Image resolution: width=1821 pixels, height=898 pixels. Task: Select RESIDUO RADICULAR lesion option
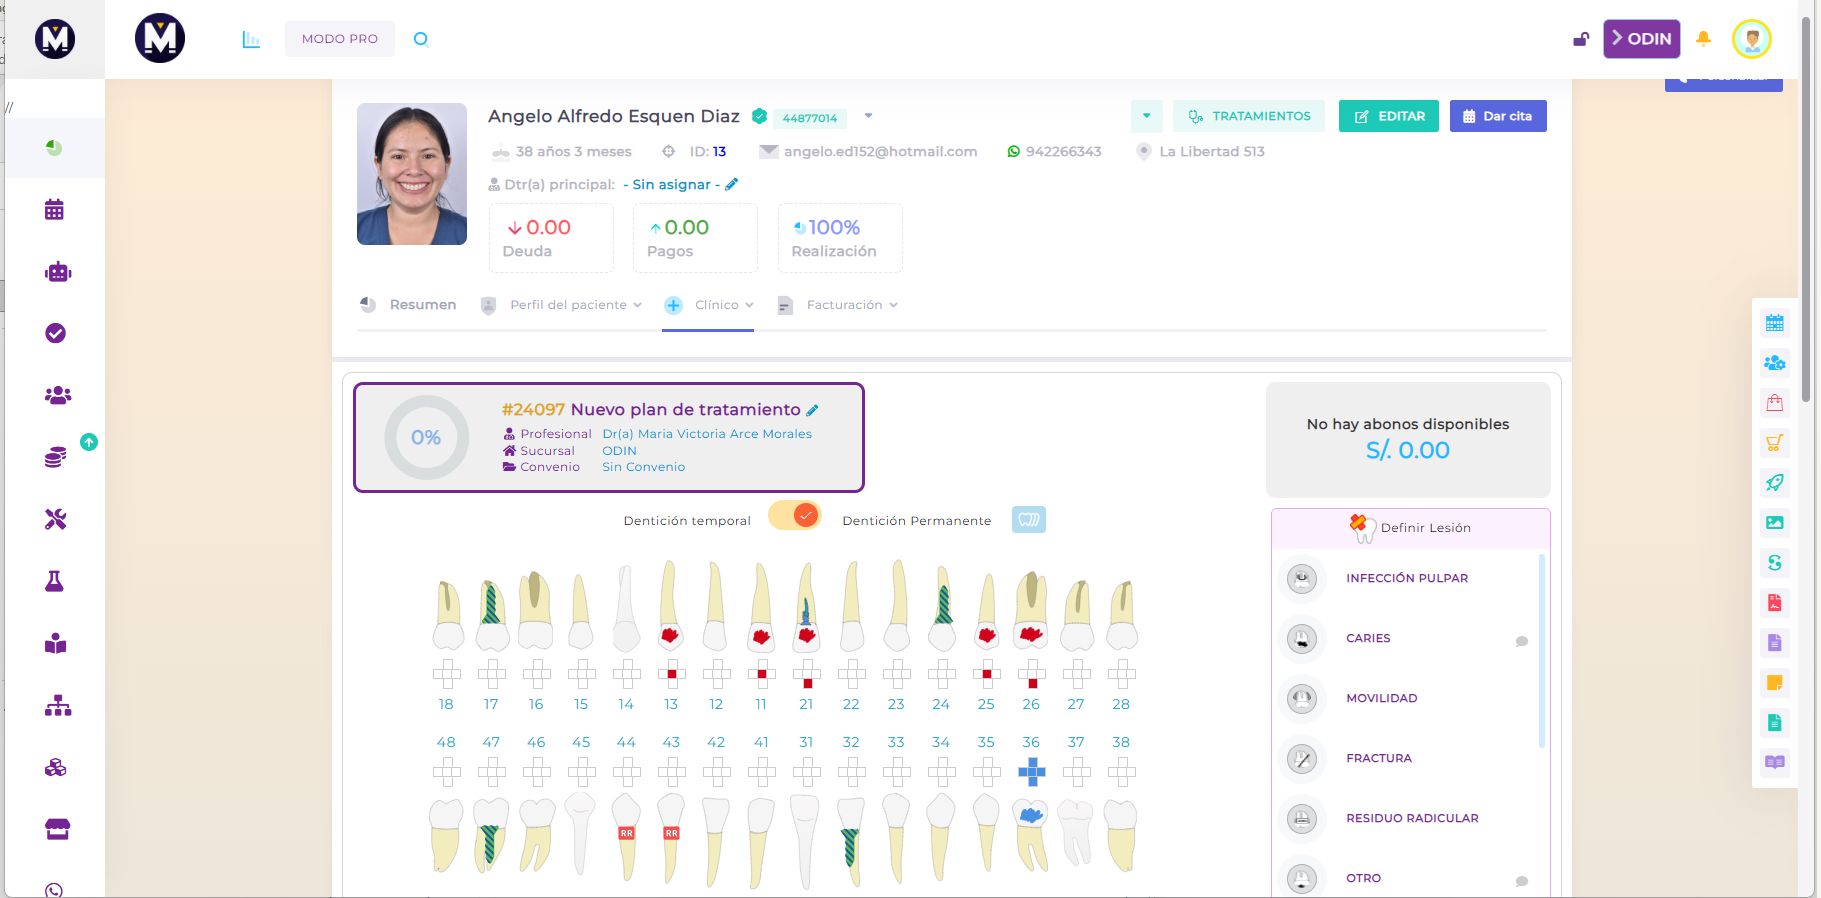coord(1412,818)
